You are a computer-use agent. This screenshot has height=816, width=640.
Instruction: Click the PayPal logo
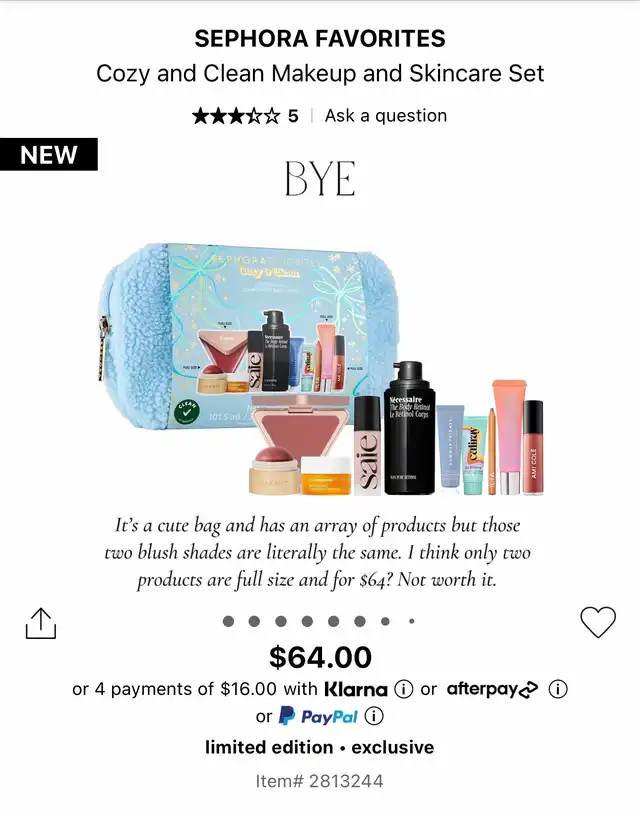point(318,716)
